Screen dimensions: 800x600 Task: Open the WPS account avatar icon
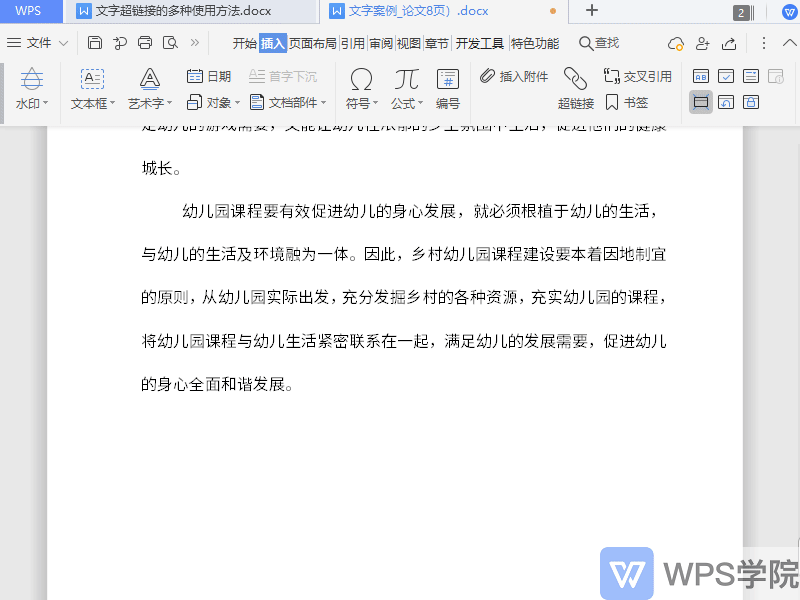coord(789,12)
